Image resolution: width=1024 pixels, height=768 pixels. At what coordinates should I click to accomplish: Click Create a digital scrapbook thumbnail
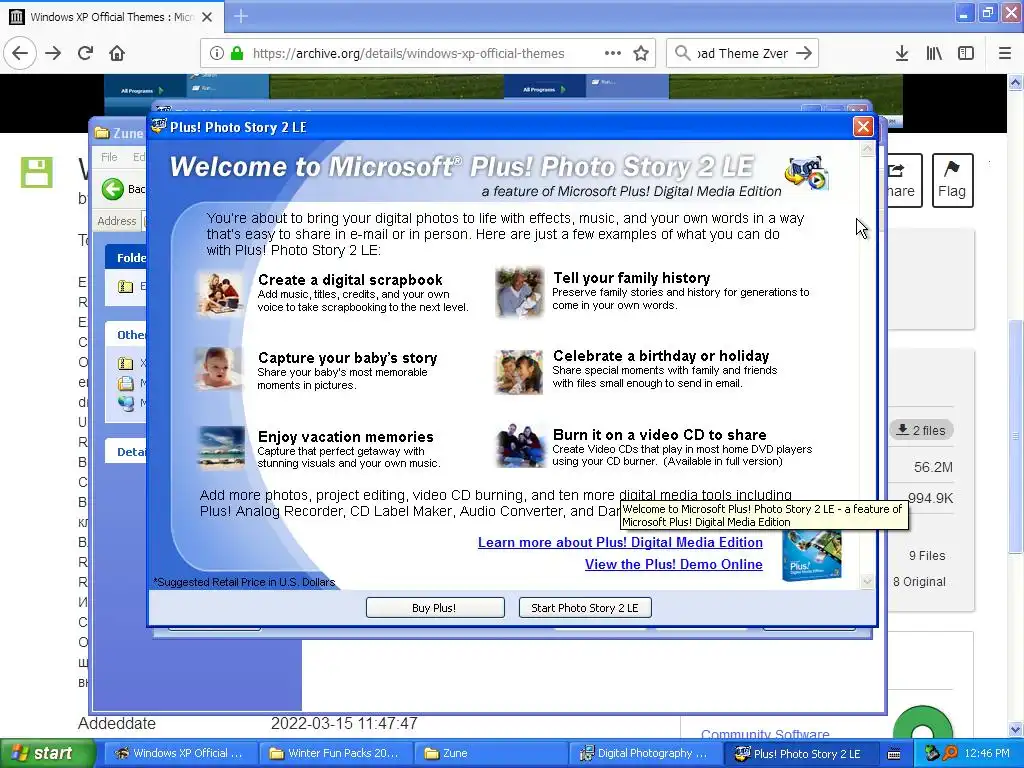tap(221, 294)
